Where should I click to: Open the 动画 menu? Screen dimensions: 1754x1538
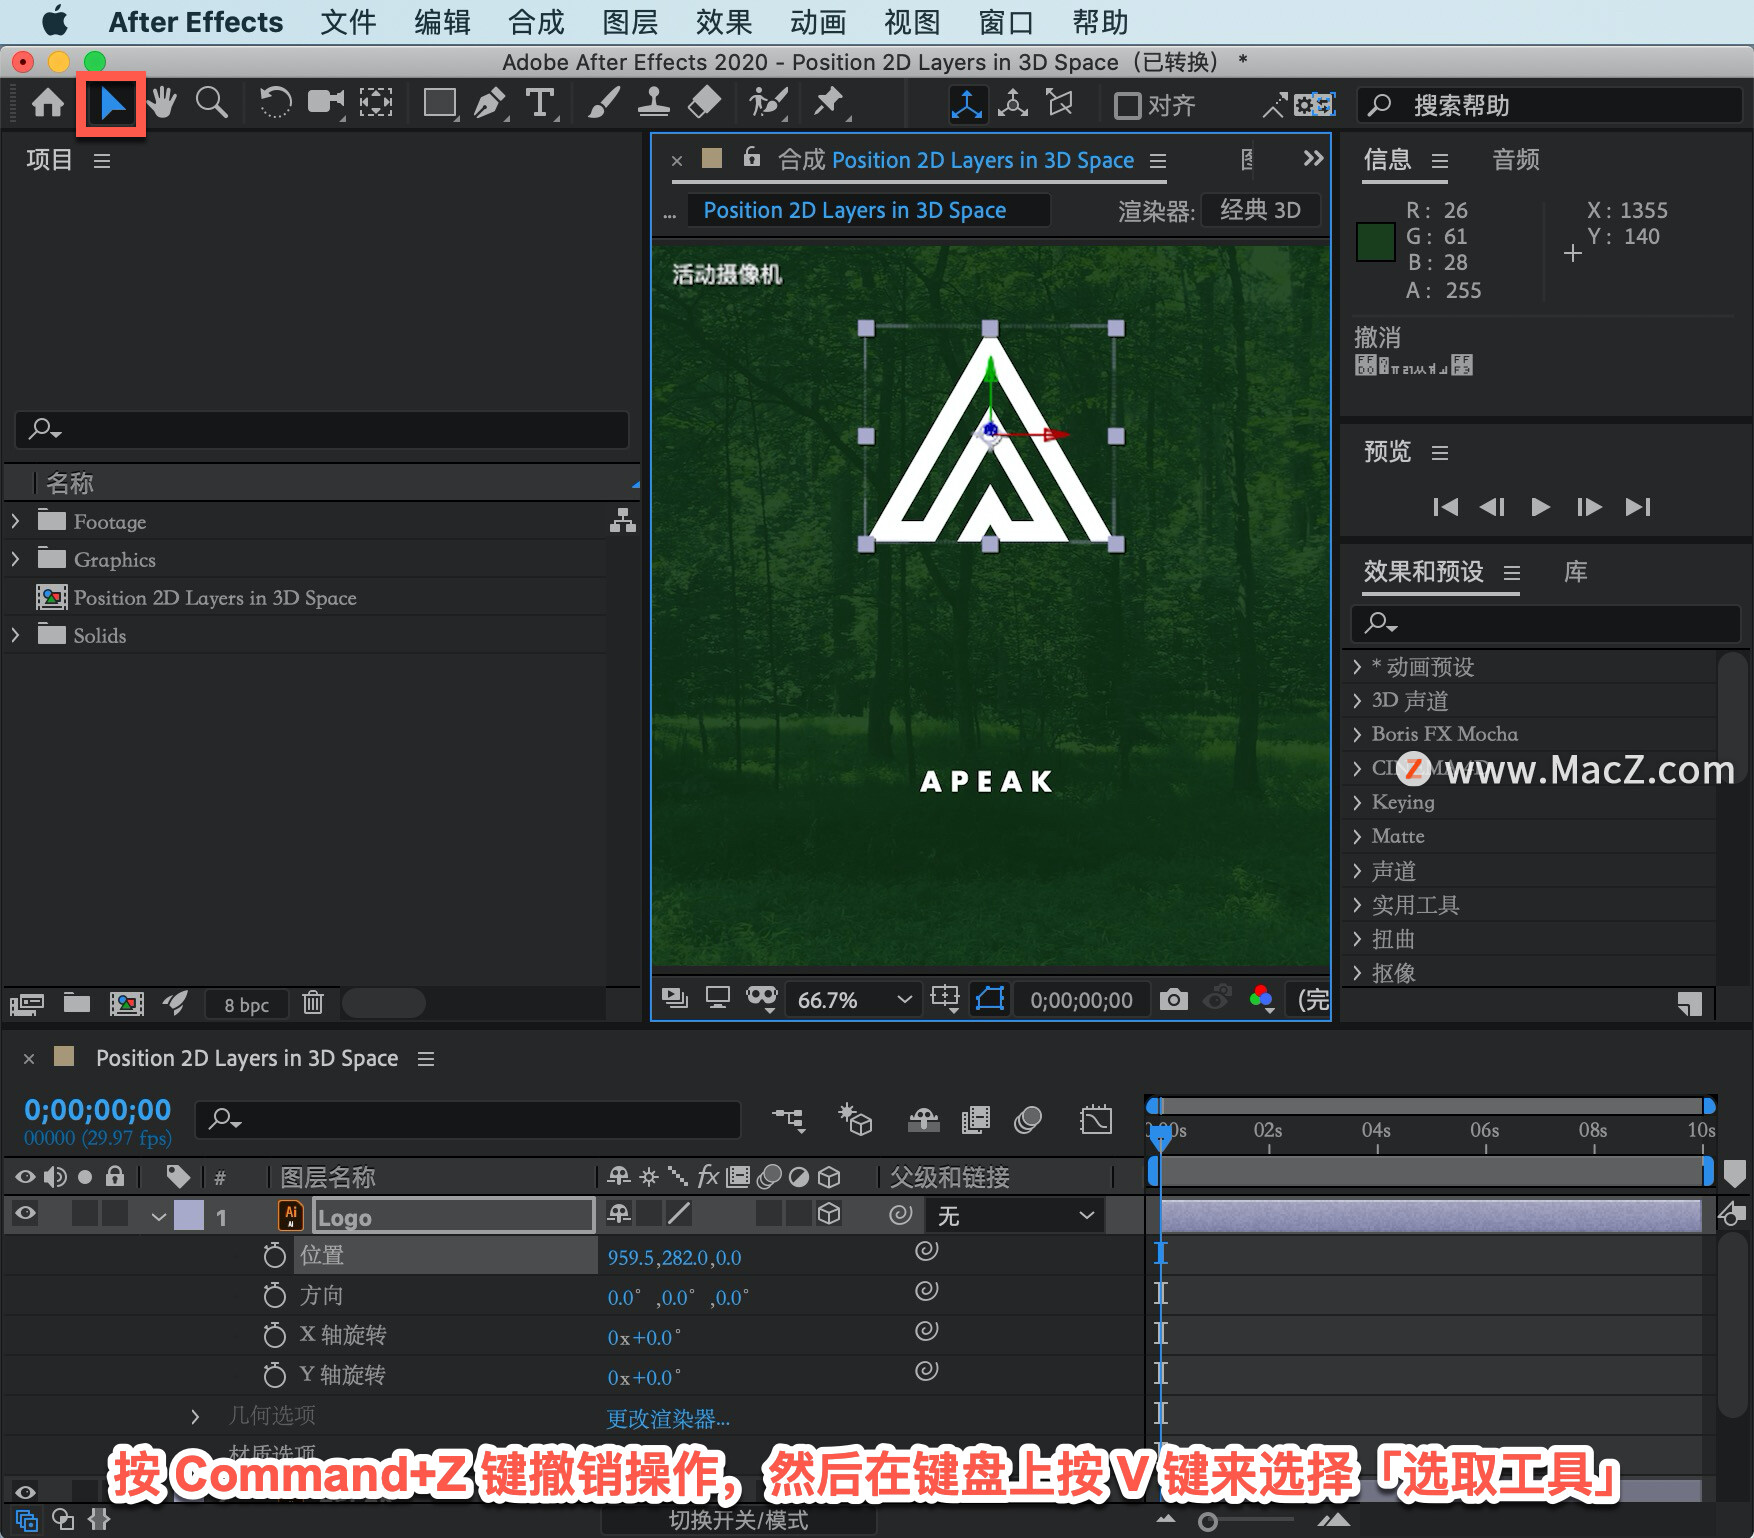click(x=818, y=22)
